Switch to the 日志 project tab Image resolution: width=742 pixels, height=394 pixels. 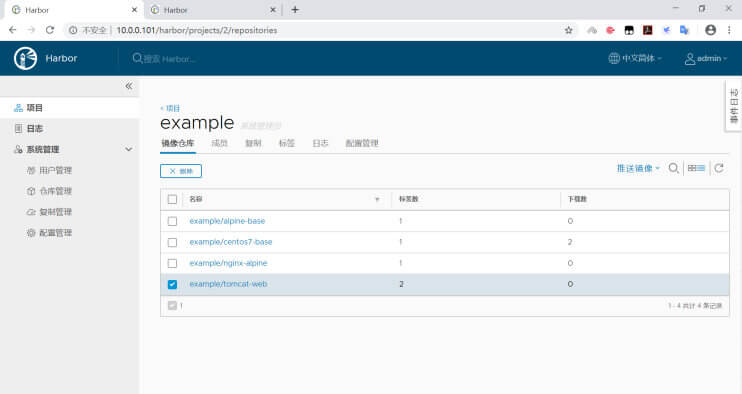(x=320, y=143)
